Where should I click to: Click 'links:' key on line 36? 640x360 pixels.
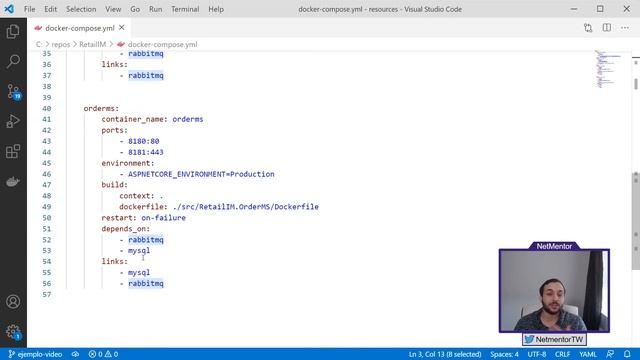coord(115,64)
